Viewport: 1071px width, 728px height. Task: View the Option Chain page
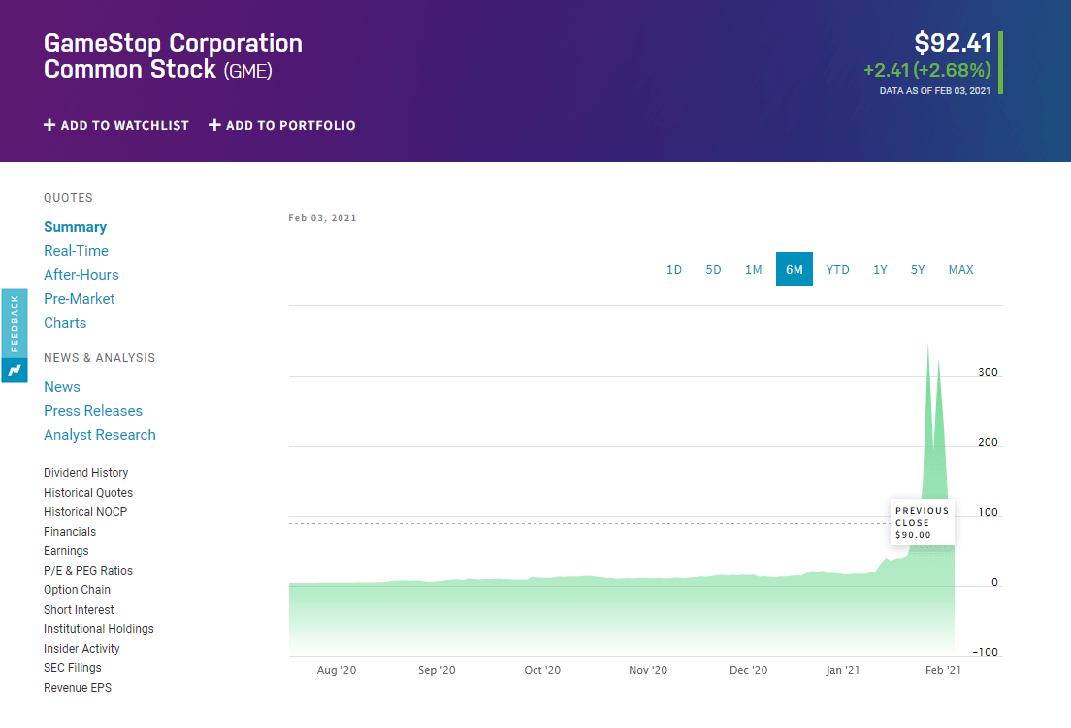(x=77, y=590)
